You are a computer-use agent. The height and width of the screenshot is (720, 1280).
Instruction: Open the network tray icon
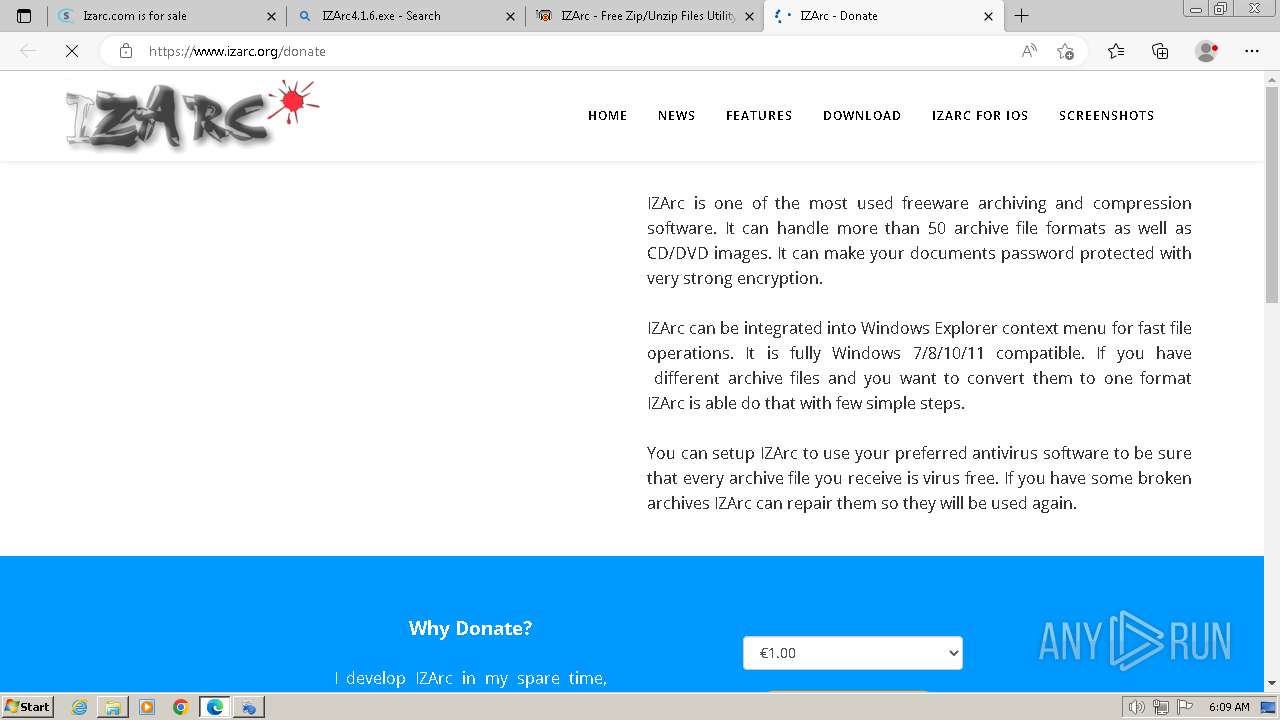(1161, 707)
